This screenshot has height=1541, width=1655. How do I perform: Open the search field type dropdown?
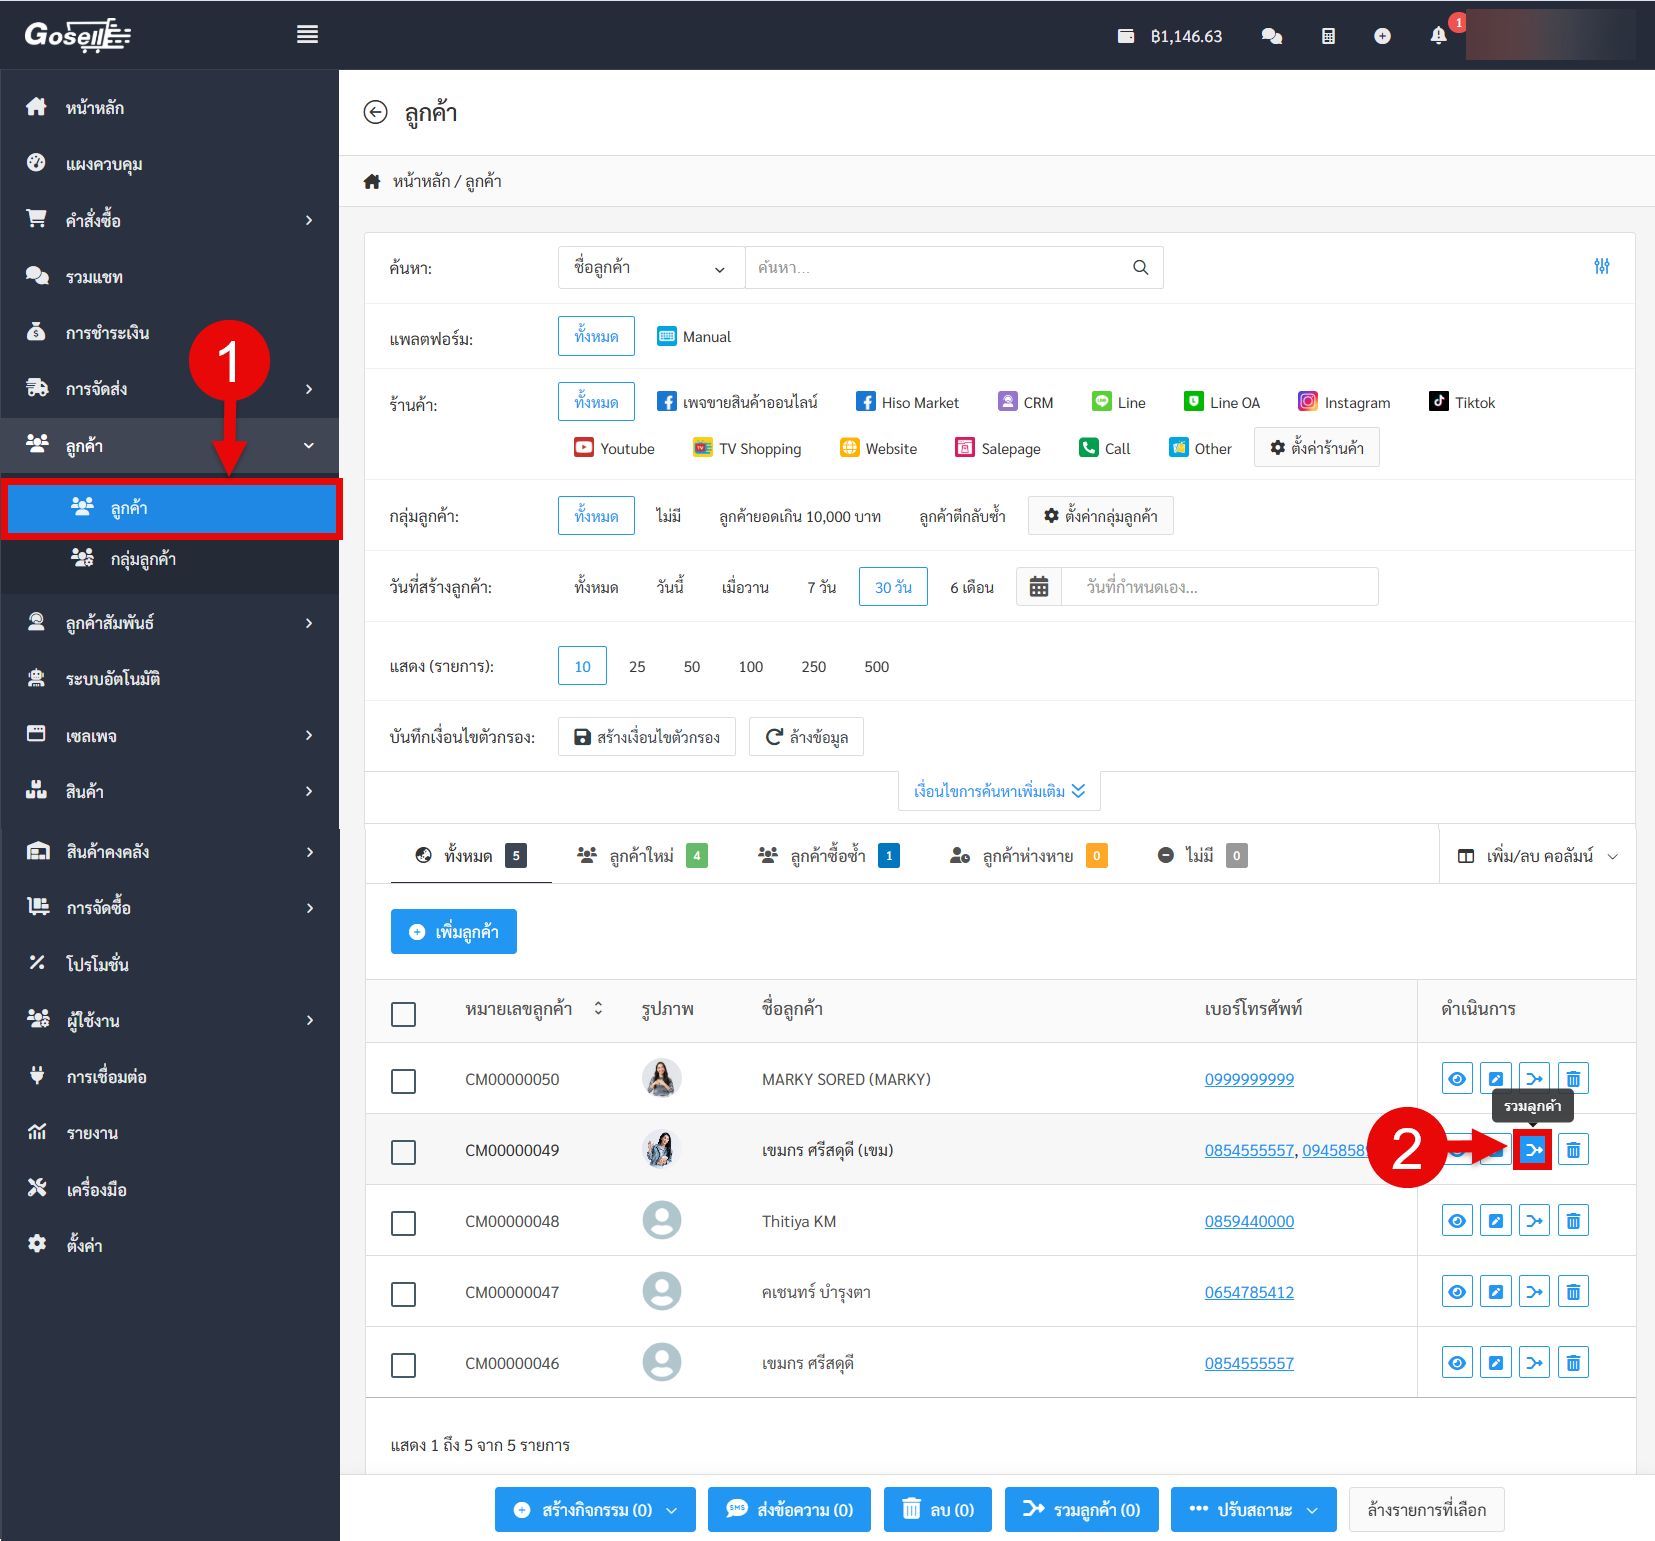pos(650,268)
